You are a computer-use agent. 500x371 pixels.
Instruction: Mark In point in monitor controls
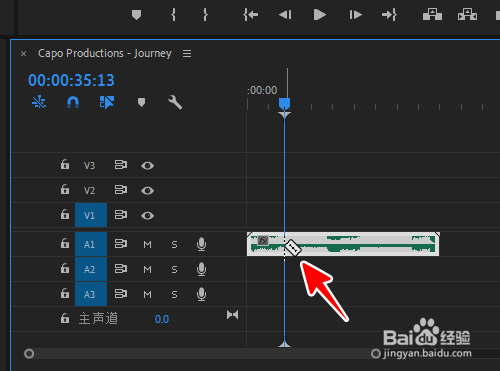173,15
